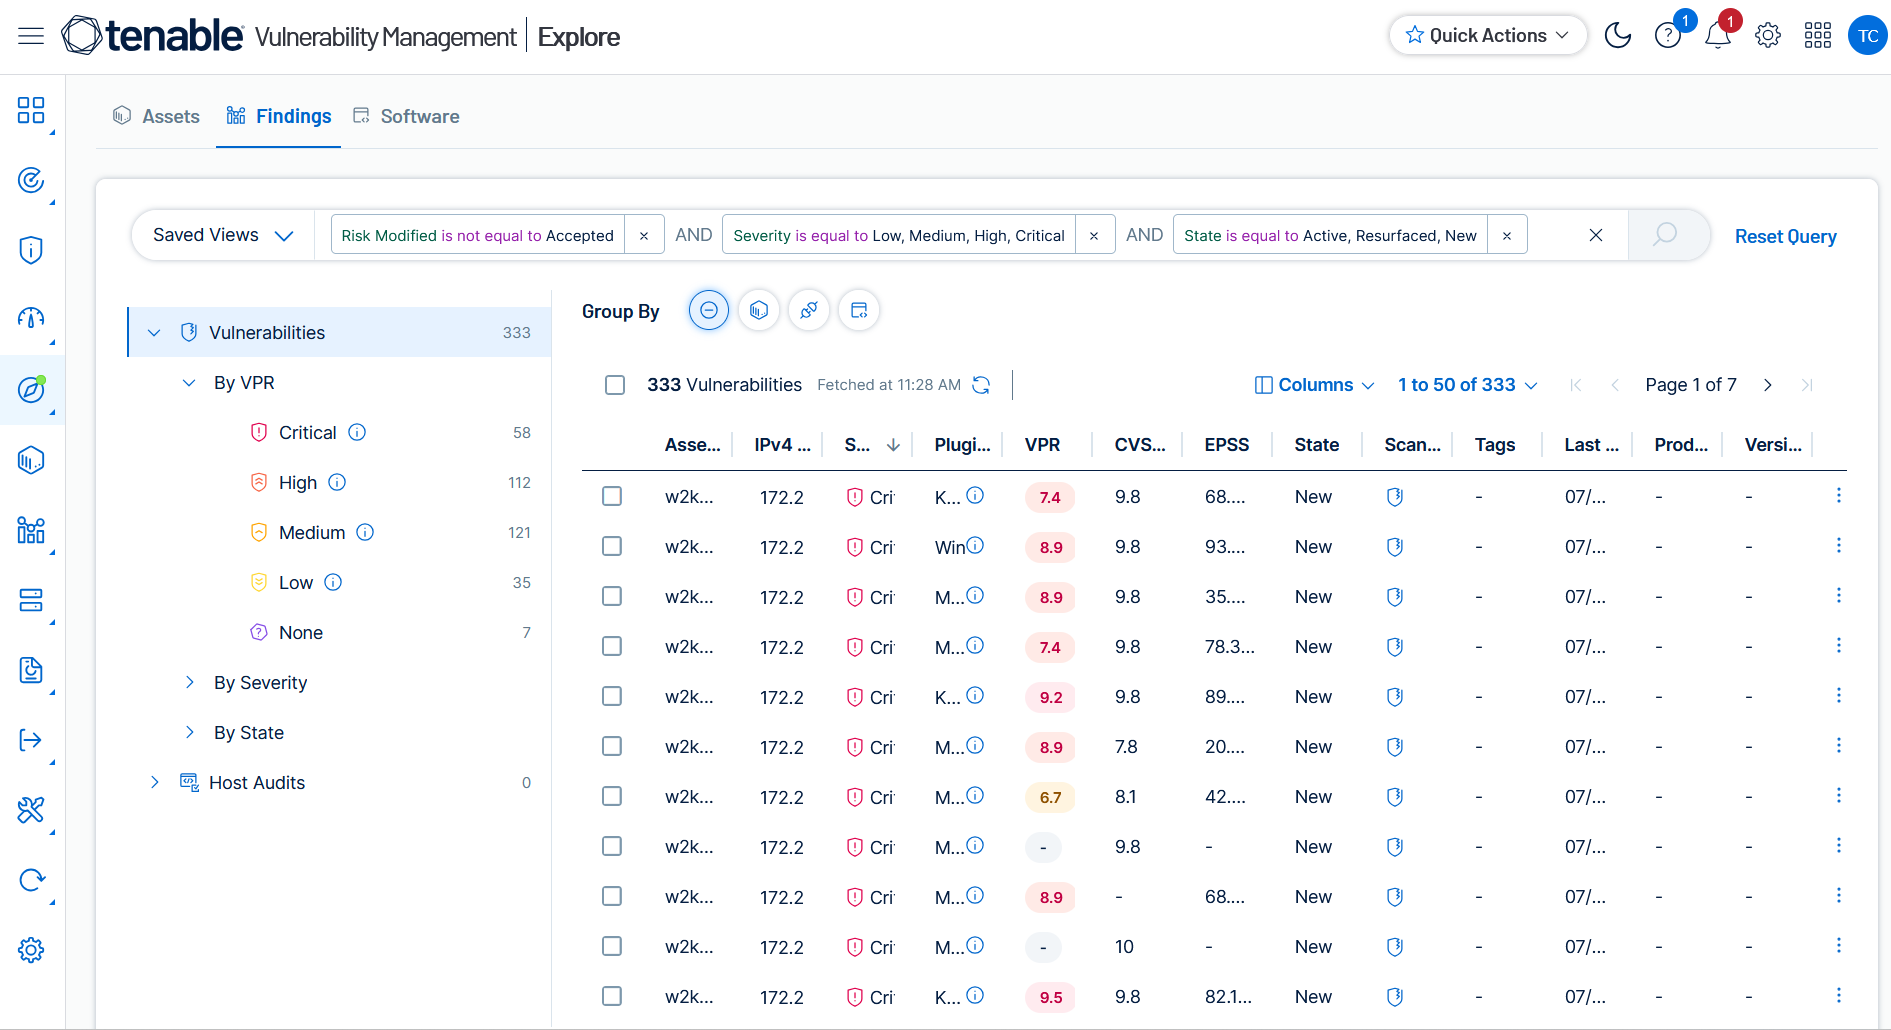1891x1030 pixels.
Task: Open the apps grid switcher
Action: click(1818, 36)
